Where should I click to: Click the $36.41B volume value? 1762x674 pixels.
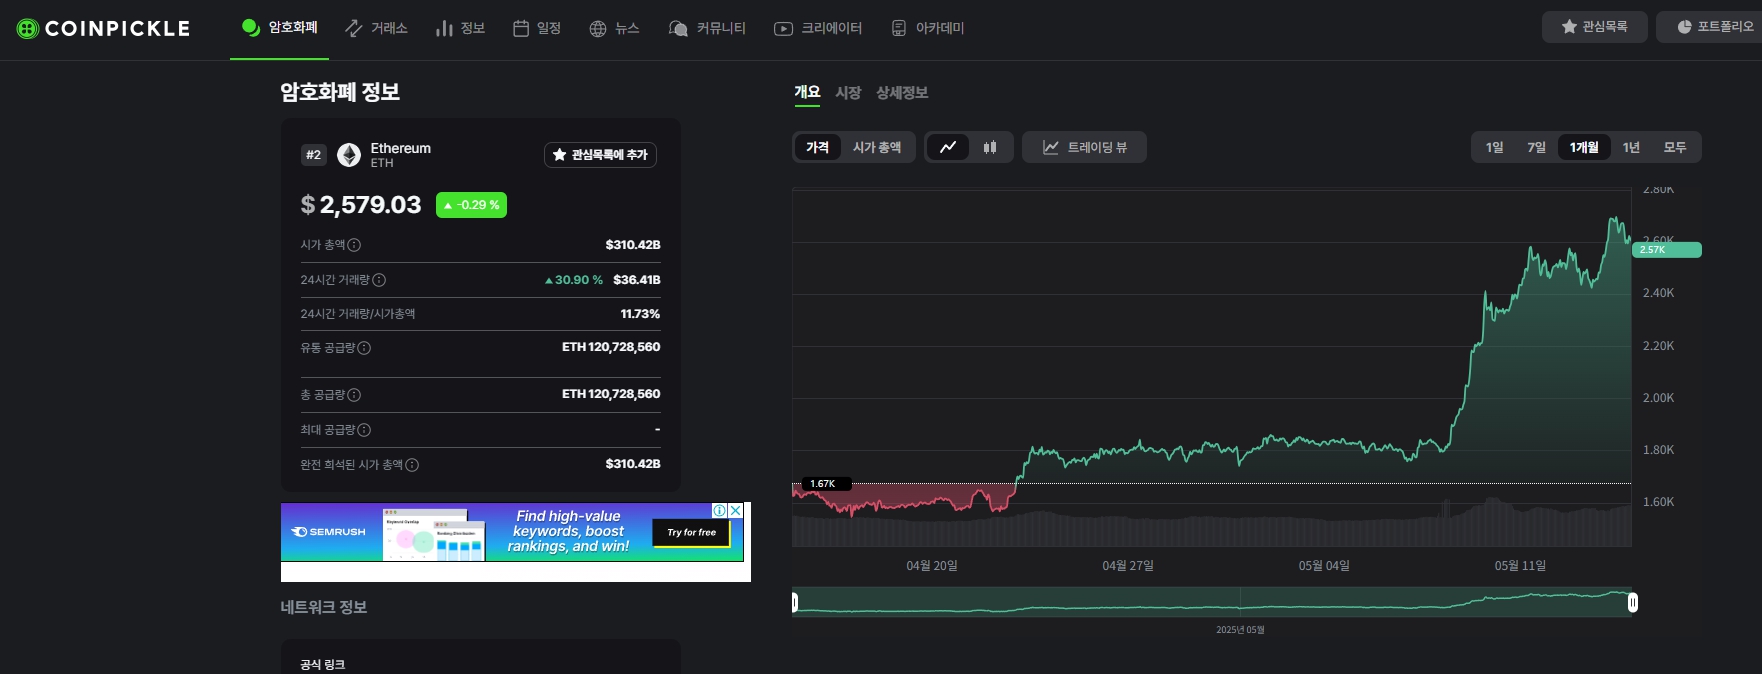637,280
